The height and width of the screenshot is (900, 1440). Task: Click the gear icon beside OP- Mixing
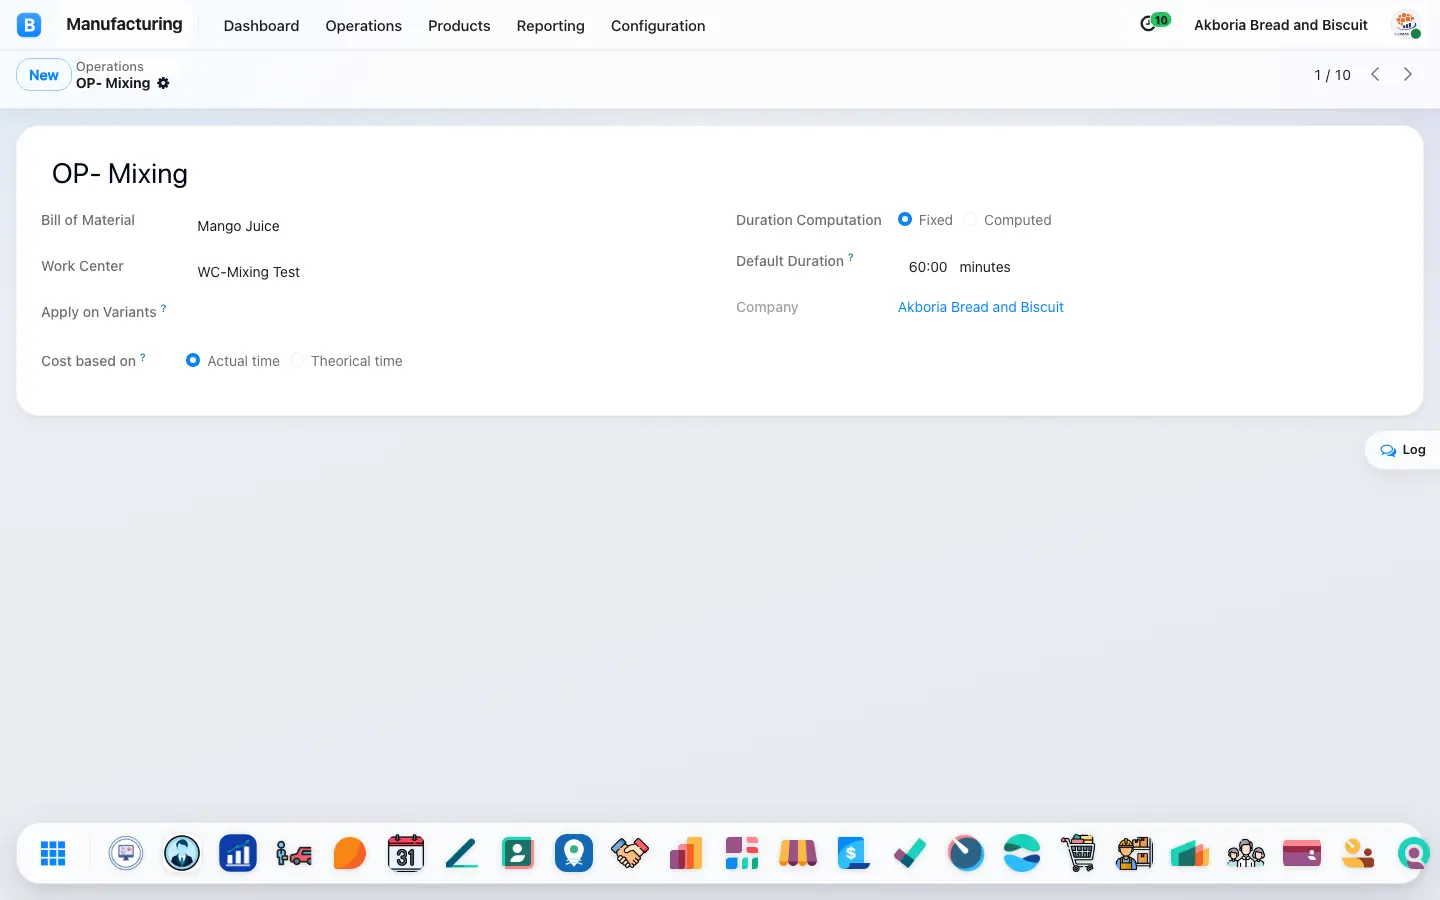[x=163, y=83]
